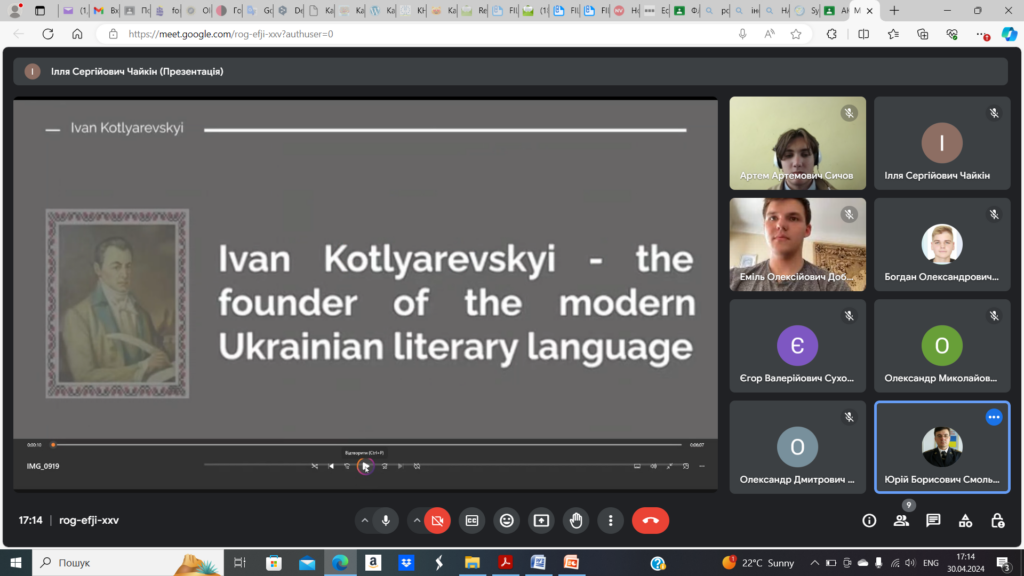Expand audio settings arrow beside microphone
The height and width of the screenshot is (576, 1024).
(363, 520)
